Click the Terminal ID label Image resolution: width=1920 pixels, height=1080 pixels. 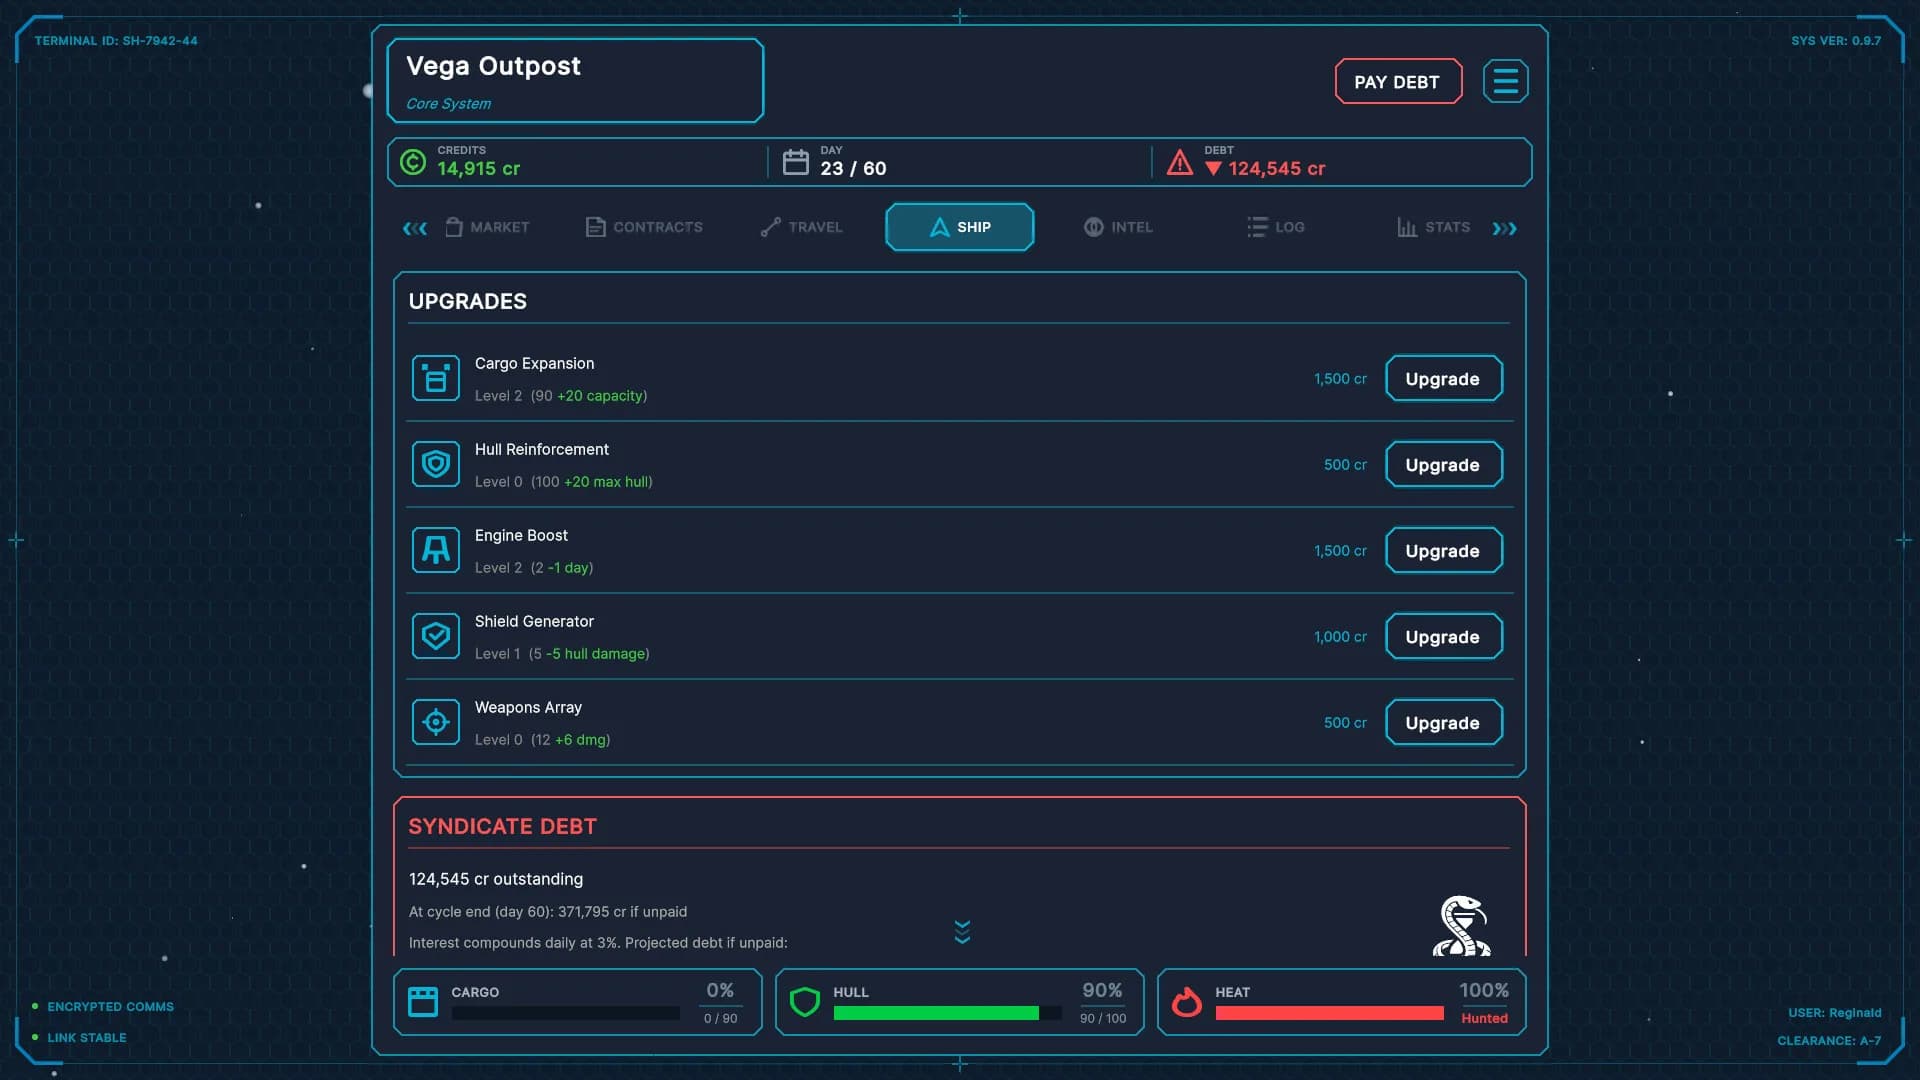[x=116, y=41]
